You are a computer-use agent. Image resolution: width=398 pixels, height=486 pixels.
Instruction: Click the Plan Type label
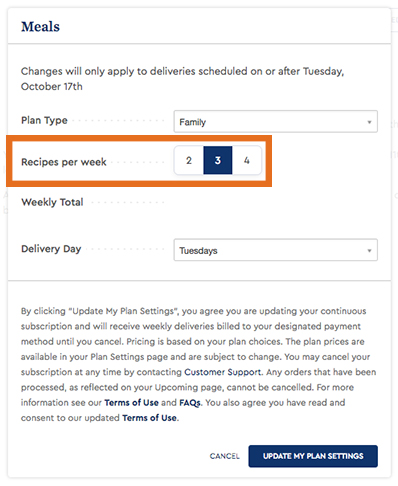click(44, 120)
